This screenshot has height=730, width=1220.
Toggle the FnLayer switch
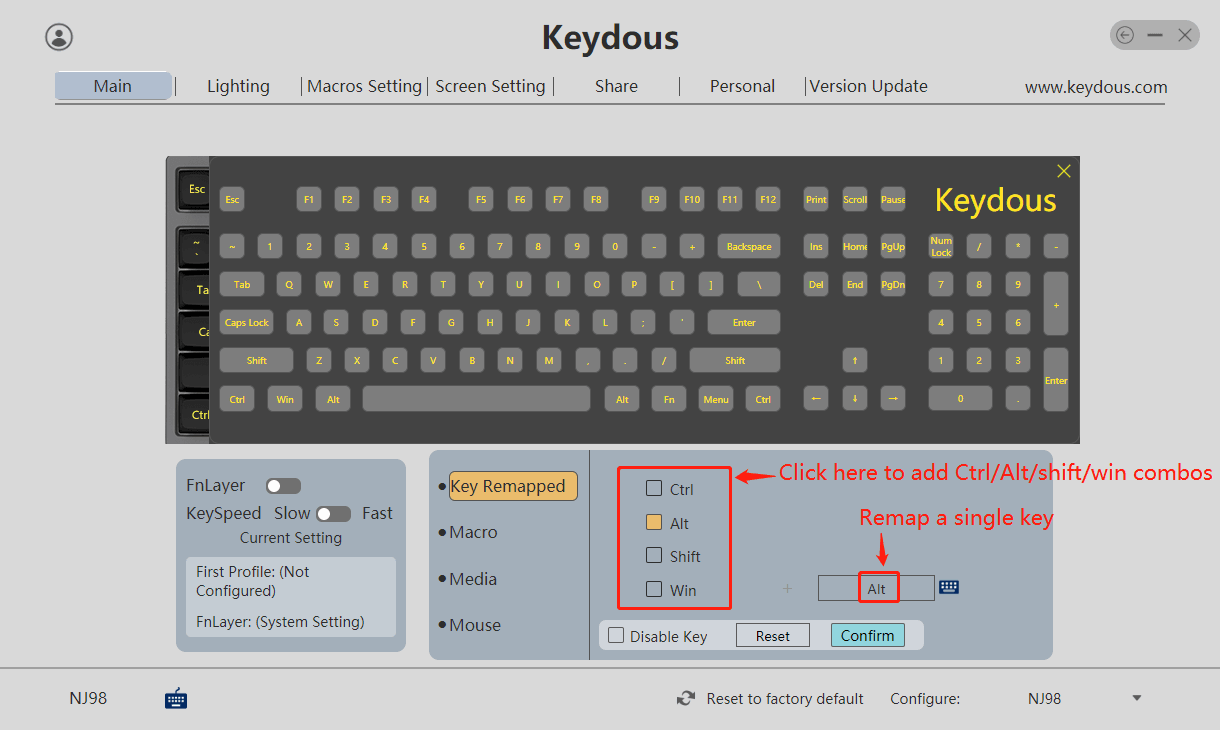click(x=283, y=486)
